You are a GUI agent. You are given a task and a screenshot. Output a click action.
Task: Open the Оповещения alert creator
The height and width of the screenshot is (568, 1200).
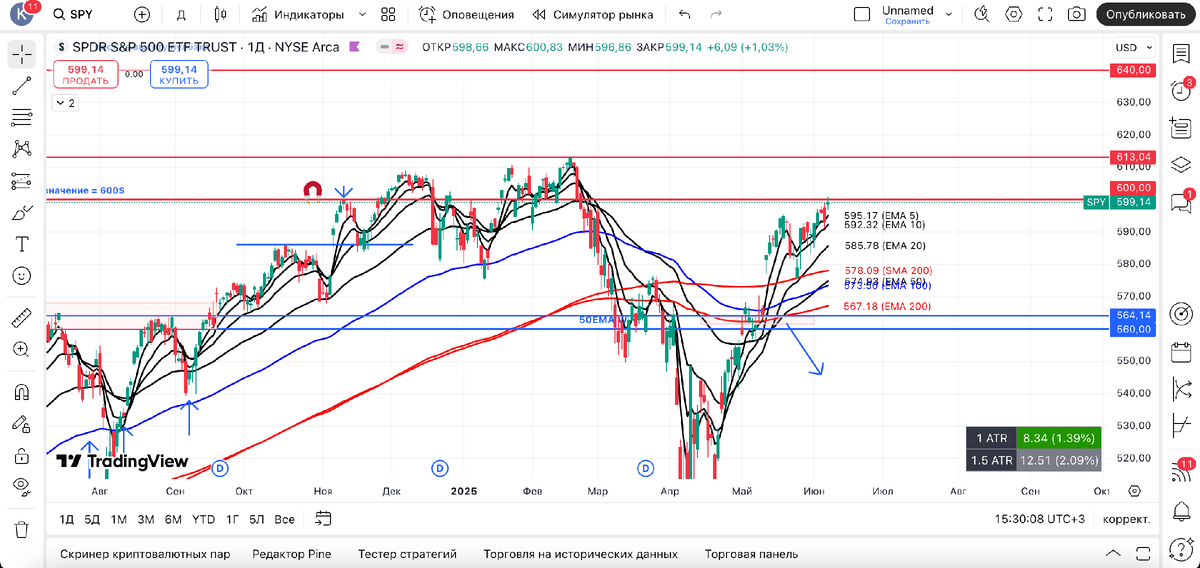pos(466,14)
